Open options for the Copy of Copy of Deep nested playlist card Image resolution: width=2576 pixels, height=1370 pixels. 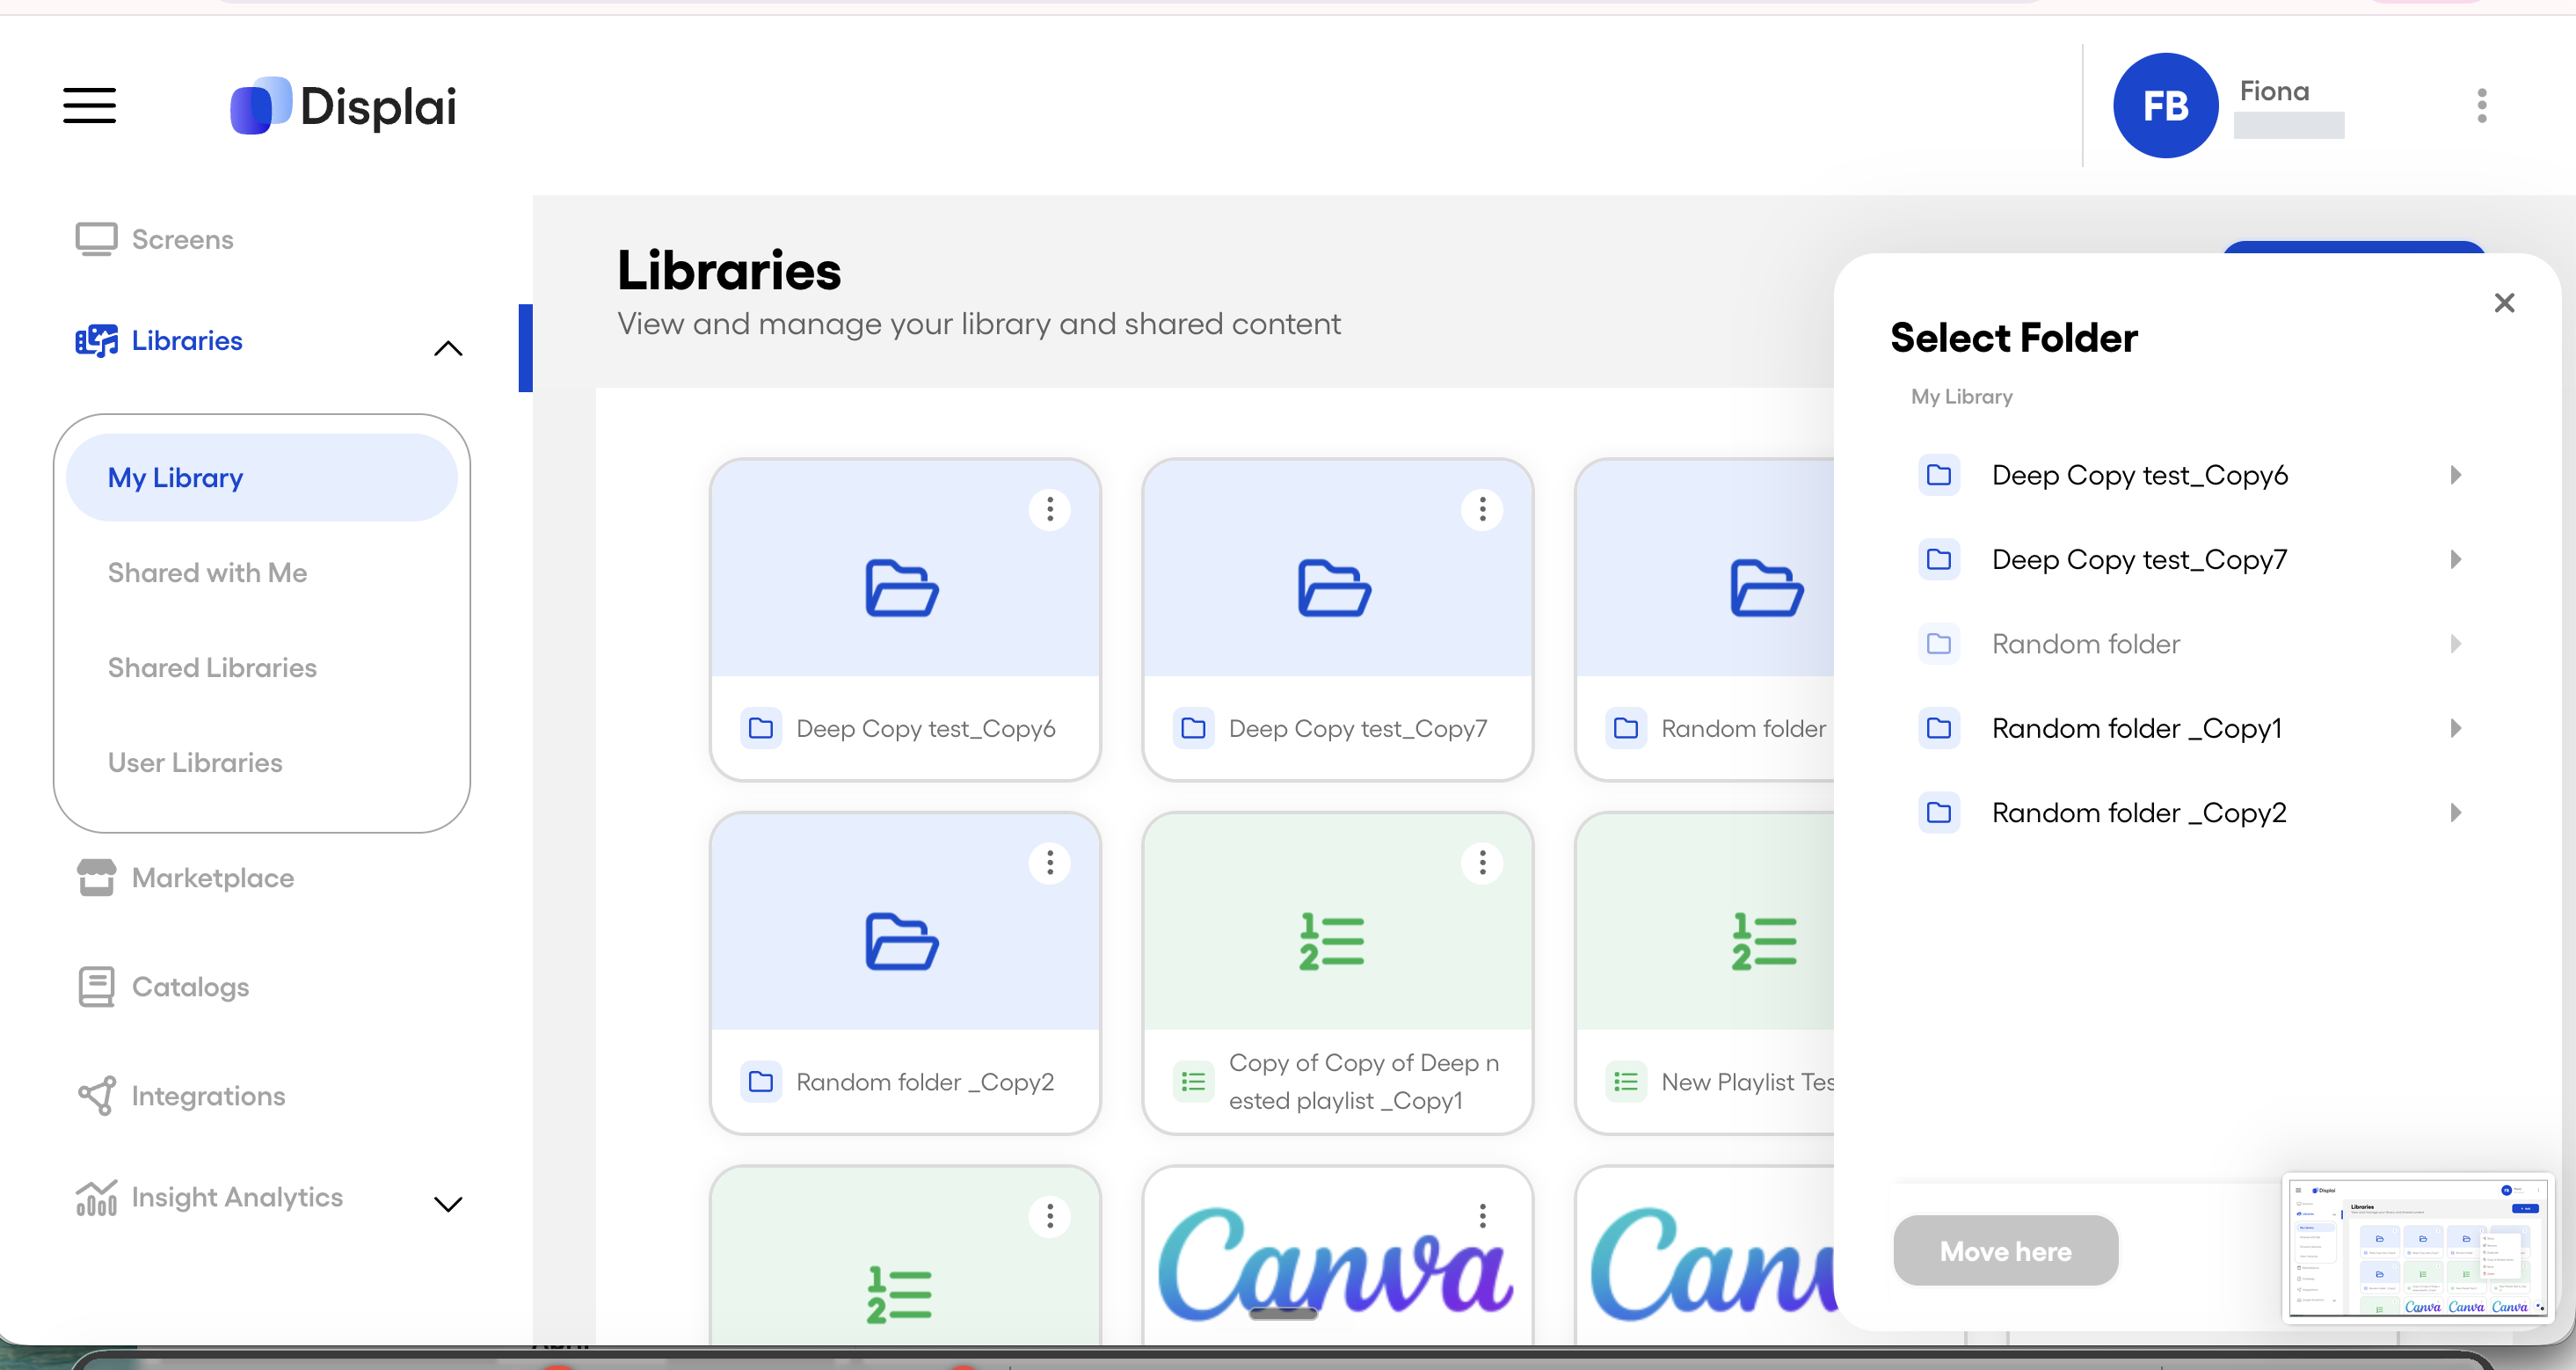1482,863
